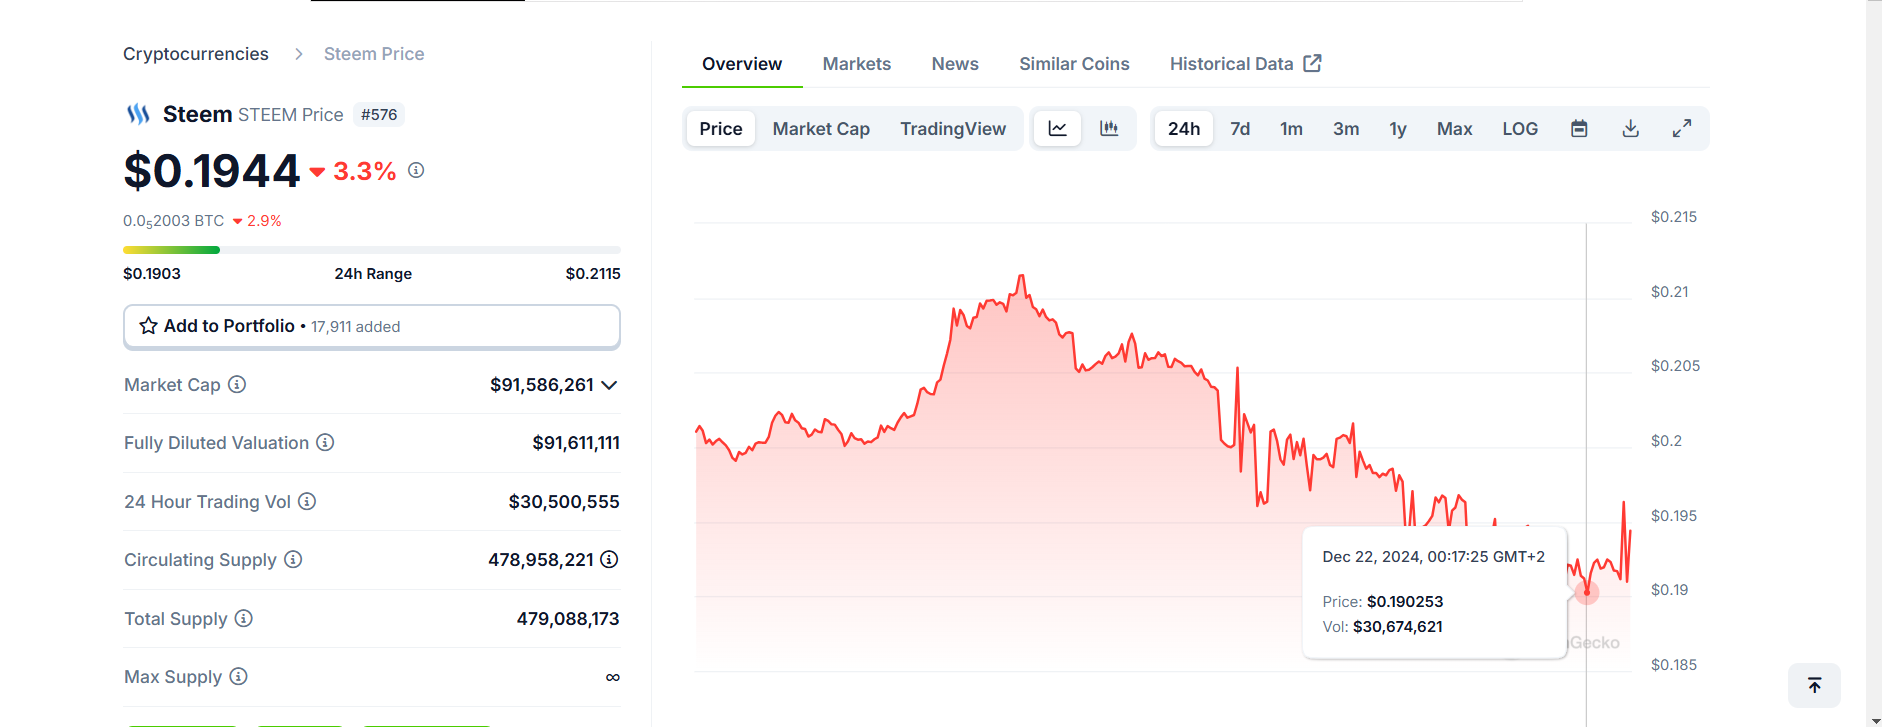Open the Historical Data link

[1245, 64]
